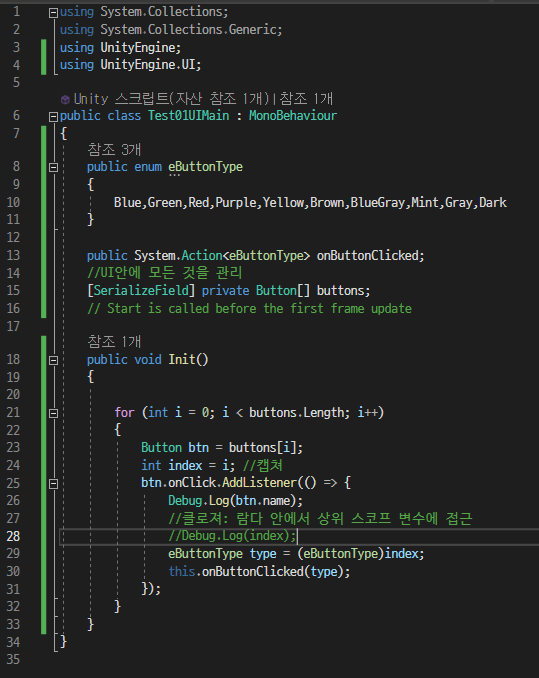
Task: Click line number 28 in the gutter
Action: click(x=13, y=537)
